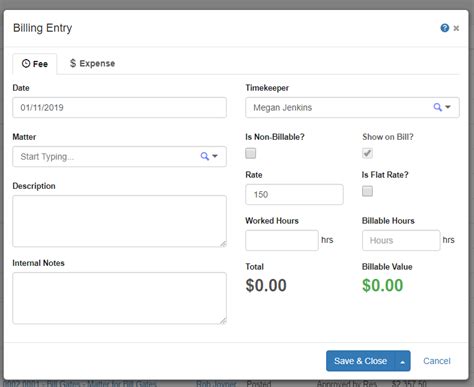This screenshot has width=474, height=387.
Task: Switch to the Fee tab
Action: click(x=35, y=64)
